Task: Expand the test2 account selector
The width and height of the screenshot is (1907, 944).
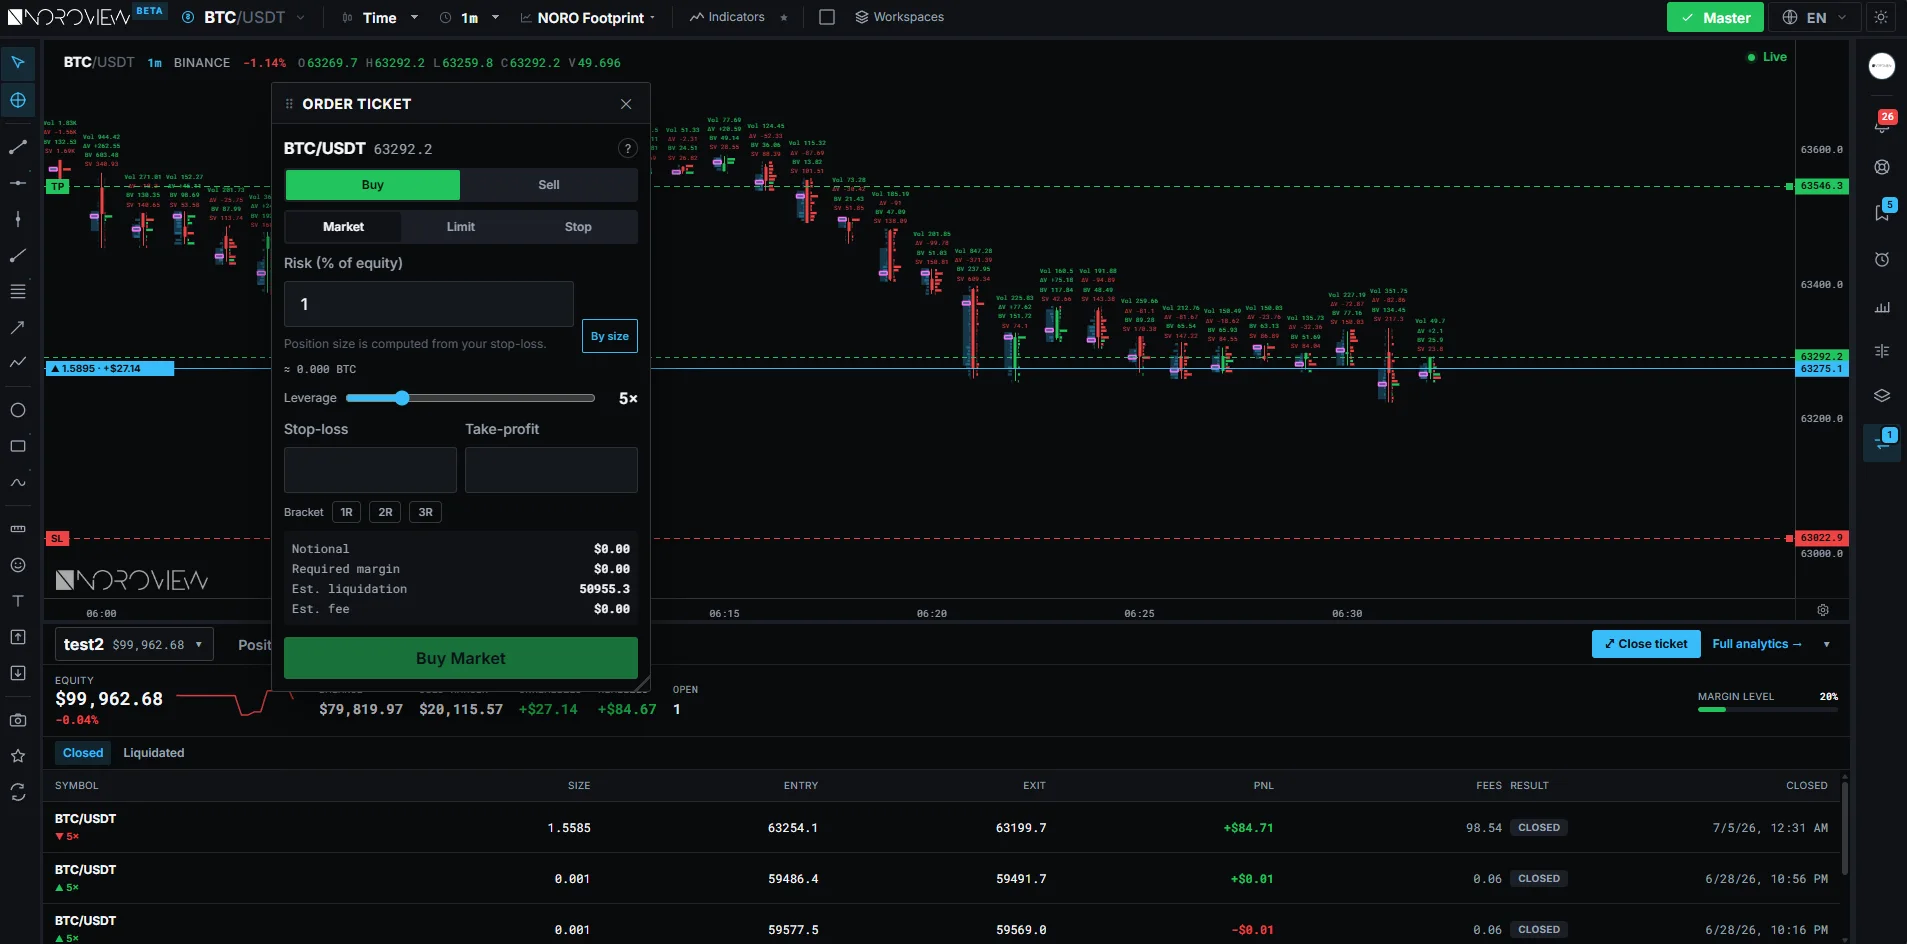Action: 134,645
